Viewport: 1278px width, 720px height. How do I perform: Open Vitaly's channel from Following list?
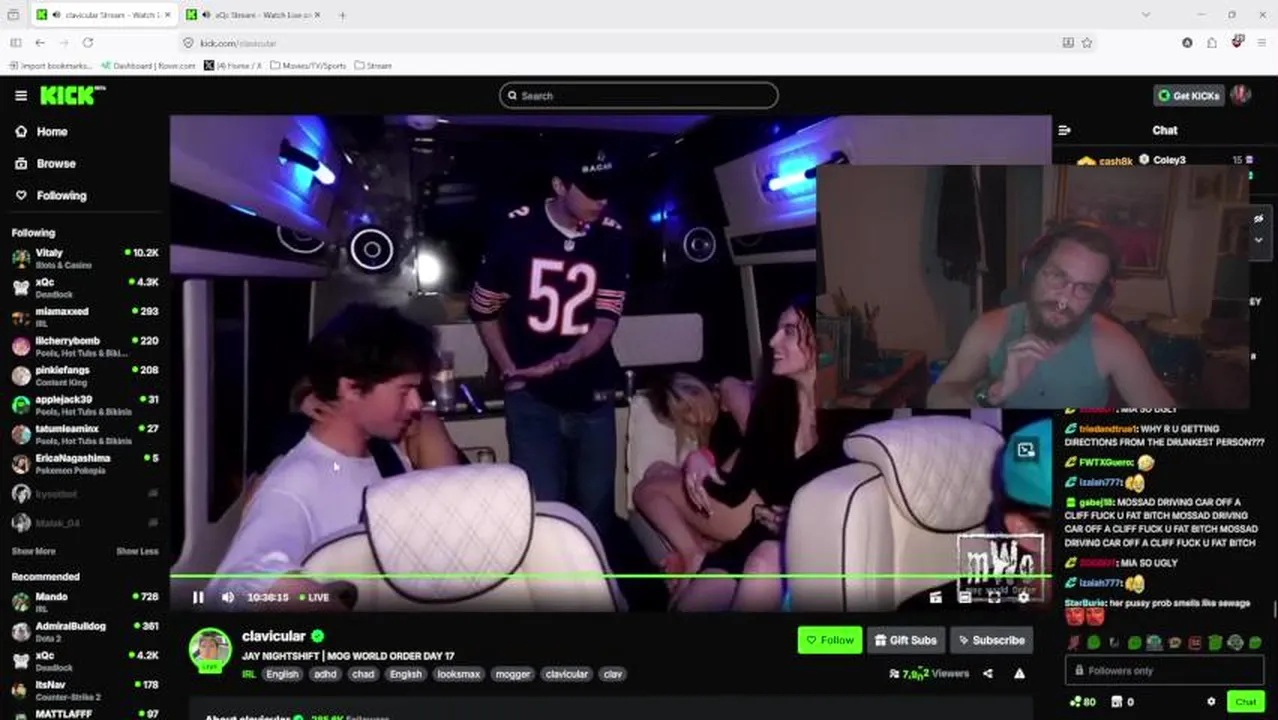(85, 258)
